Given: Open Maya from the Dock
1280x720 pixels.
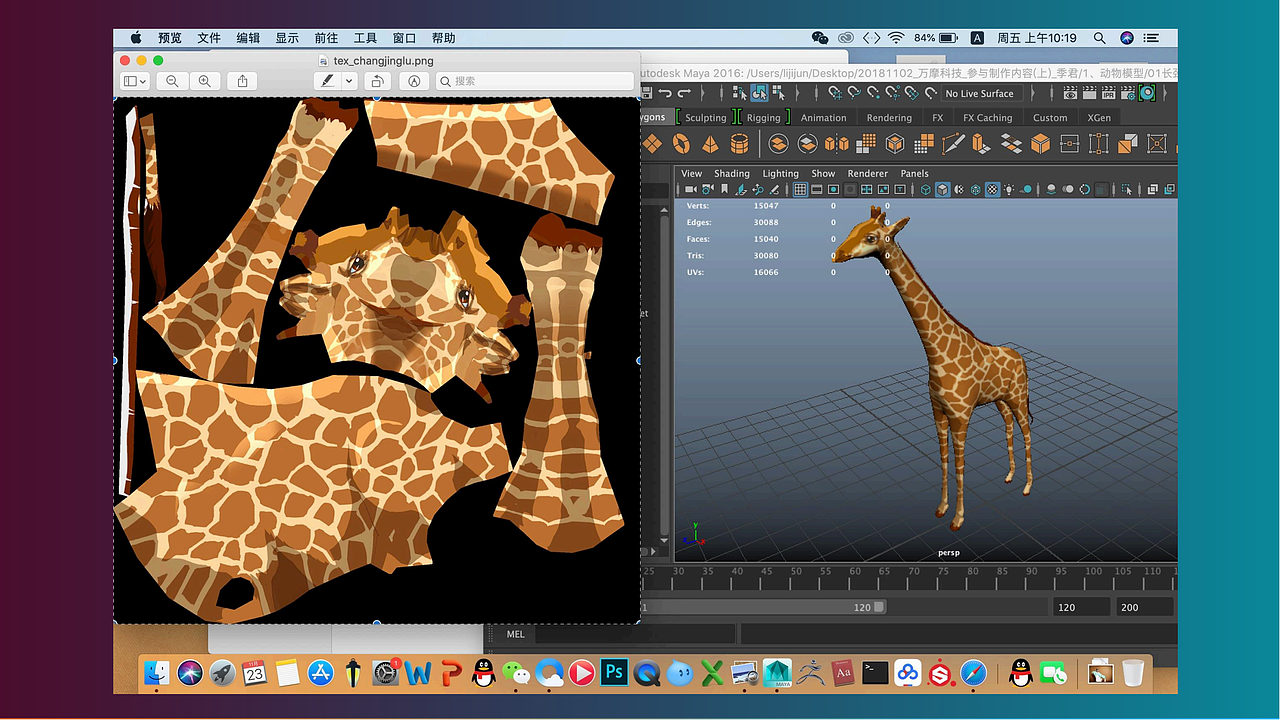Looking at the screenshot, I should click(x=778, y=672).
